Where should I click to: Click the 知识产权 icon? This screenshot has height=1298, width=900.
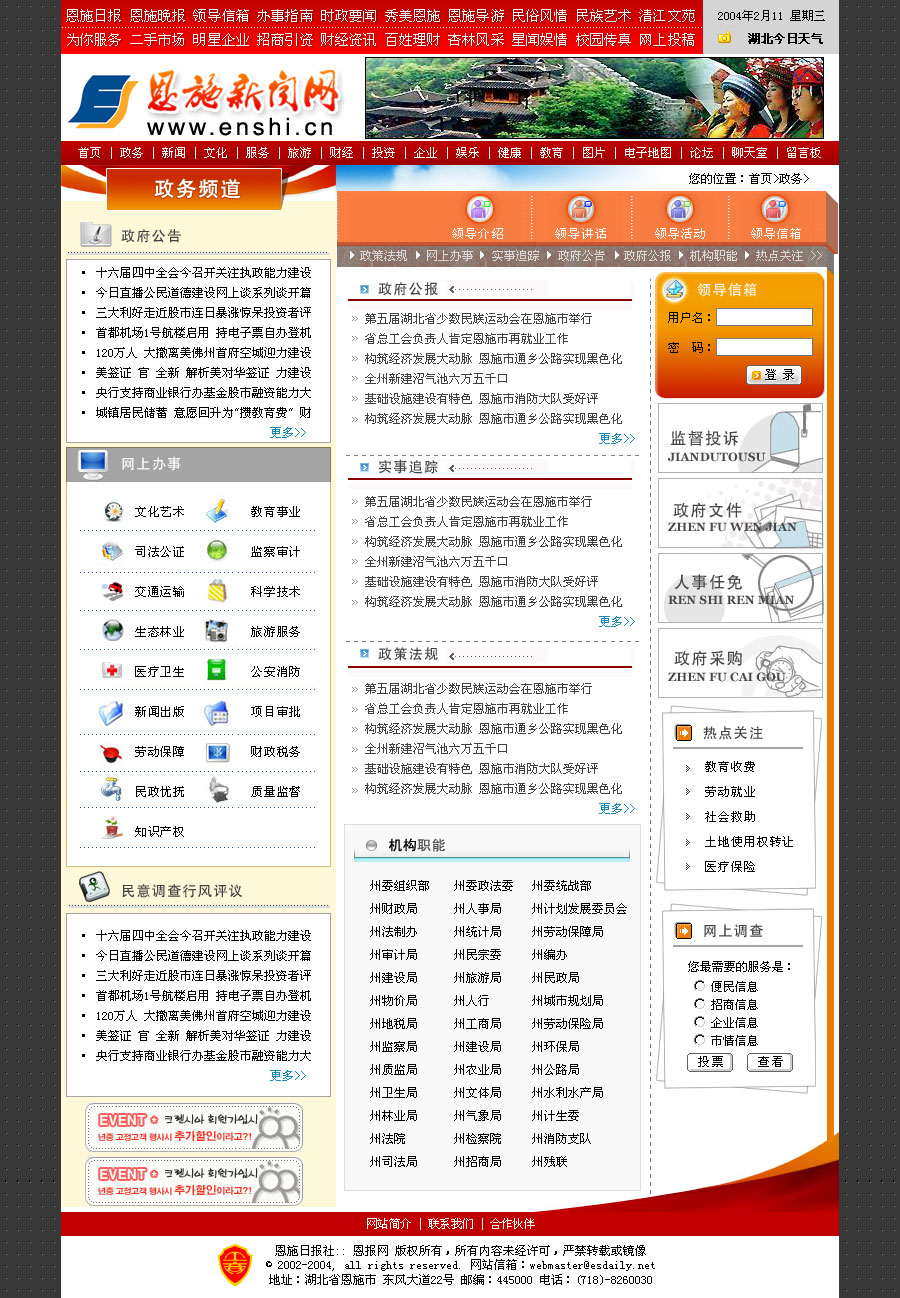(x=112, y=829)
